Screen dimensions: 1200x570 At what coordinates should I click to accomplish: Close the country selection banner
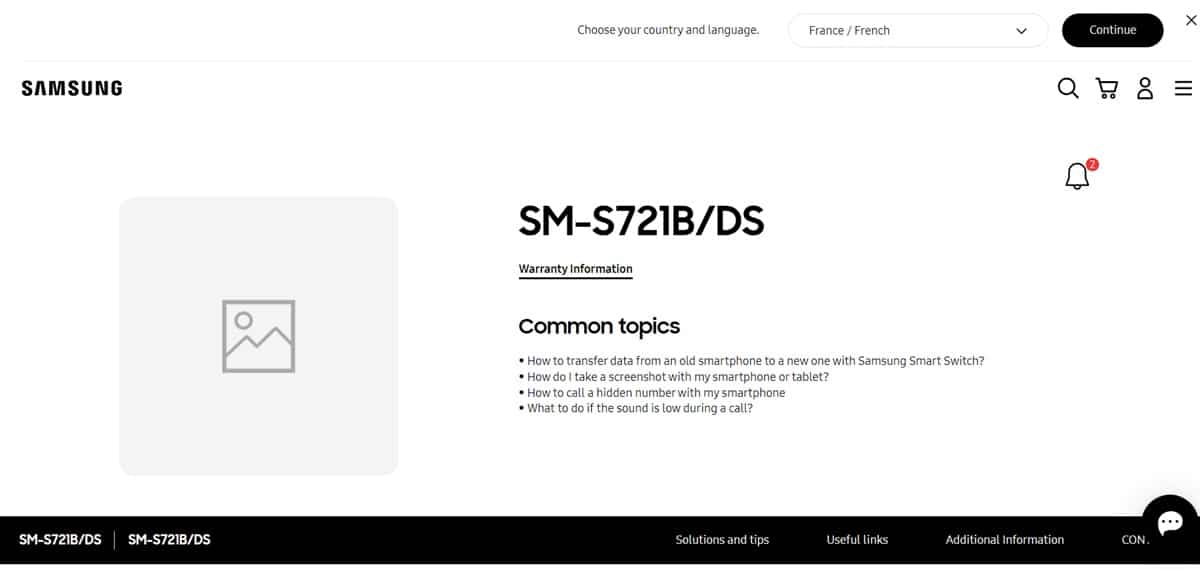coord(1190,20)
